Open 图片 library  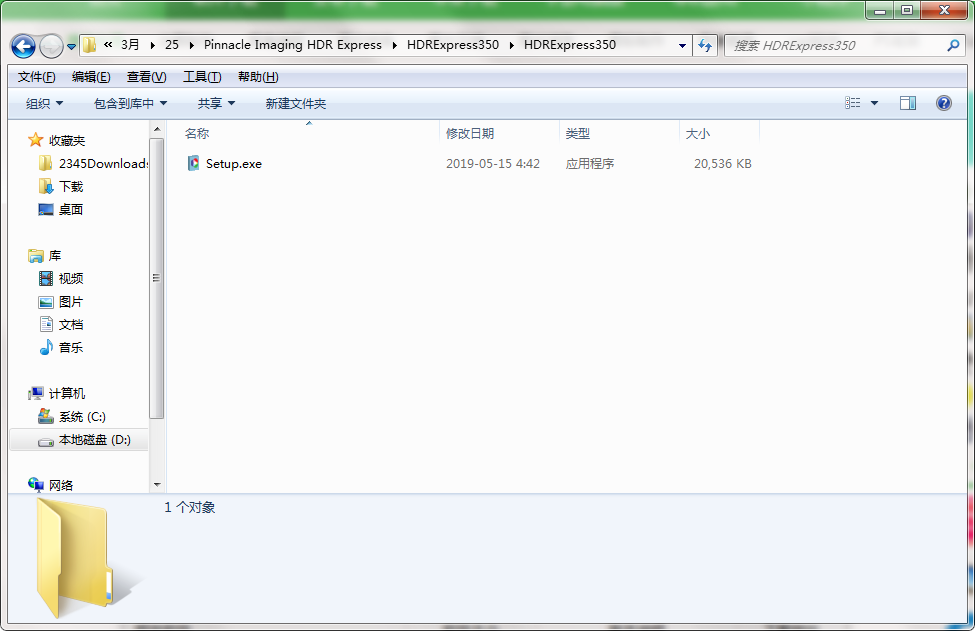tap(71, 302)
